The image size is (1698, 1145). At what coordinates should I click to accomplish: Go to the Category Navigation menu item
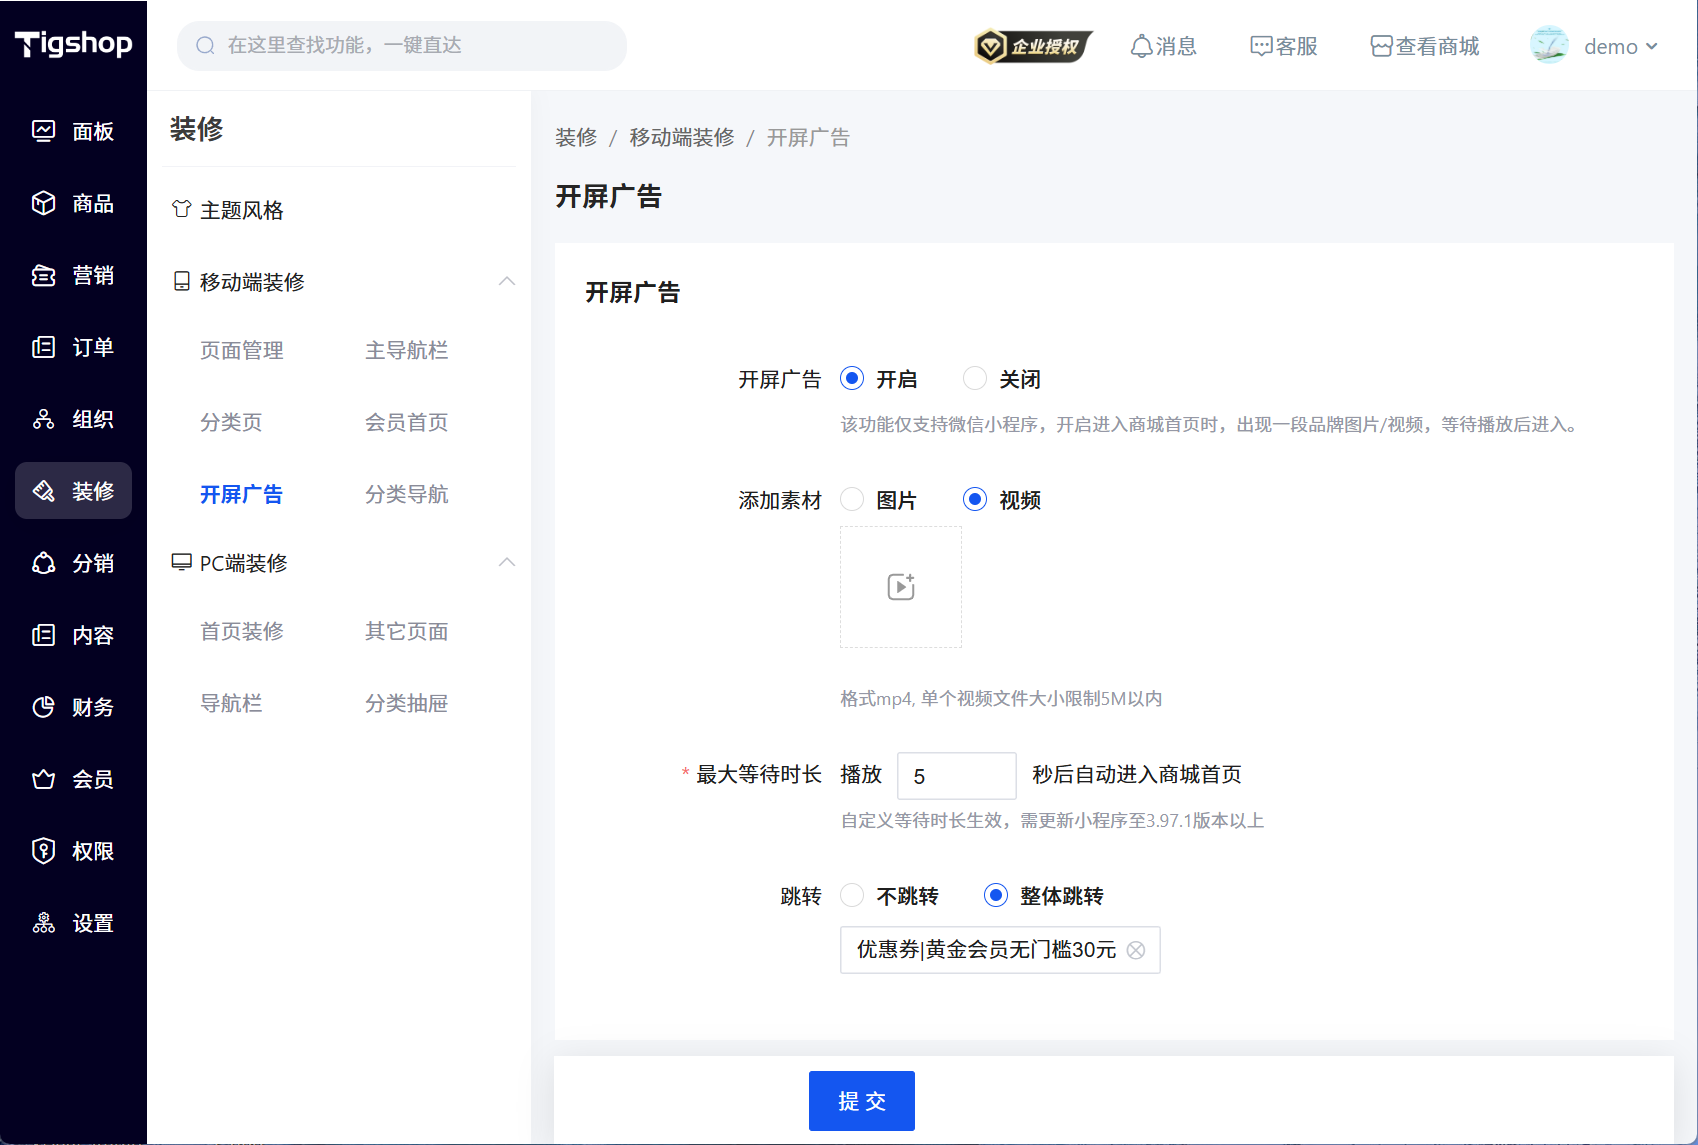(x=406, y=495)
